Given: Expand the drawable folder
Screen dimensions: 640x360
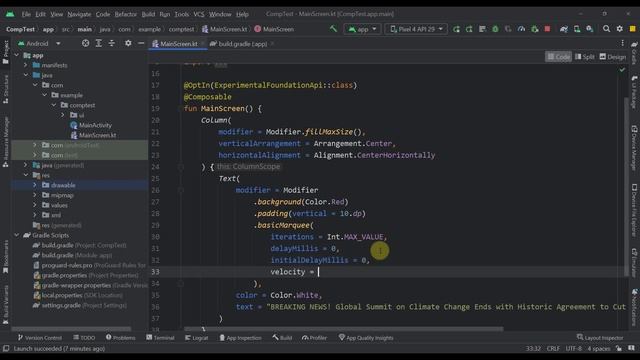Looking at the screenshot, I should [x=35, y=185].
